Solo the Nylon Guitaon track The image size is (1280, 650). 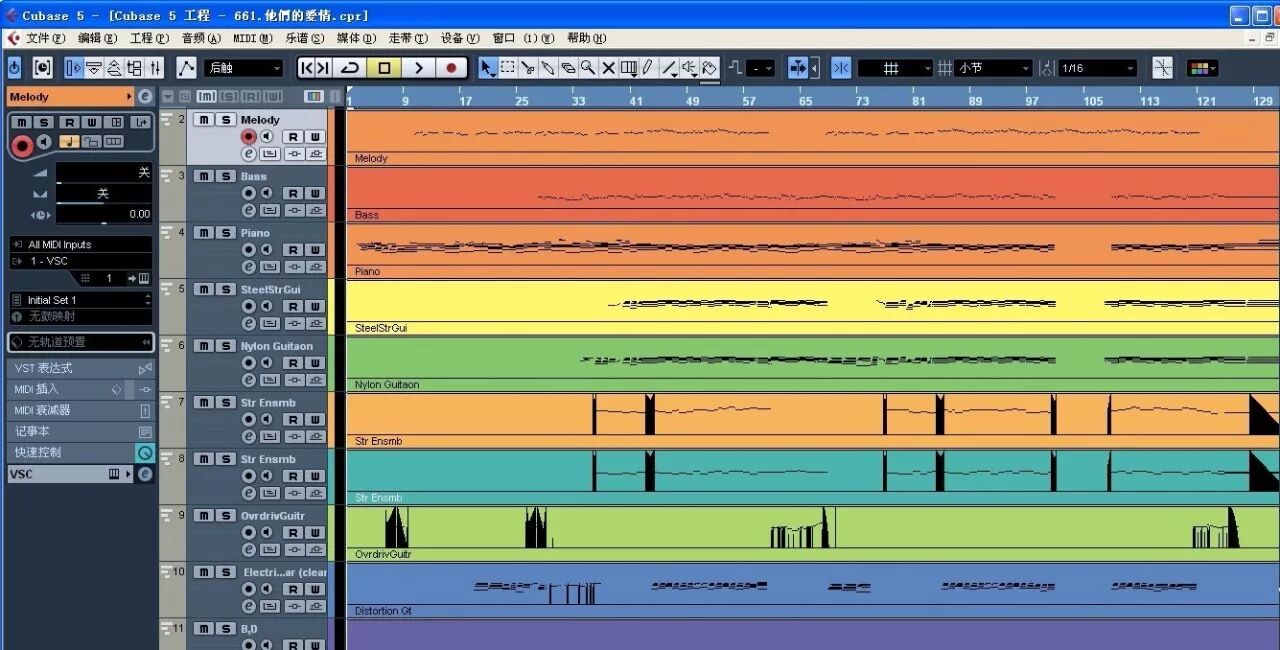(x=226, y=346)
